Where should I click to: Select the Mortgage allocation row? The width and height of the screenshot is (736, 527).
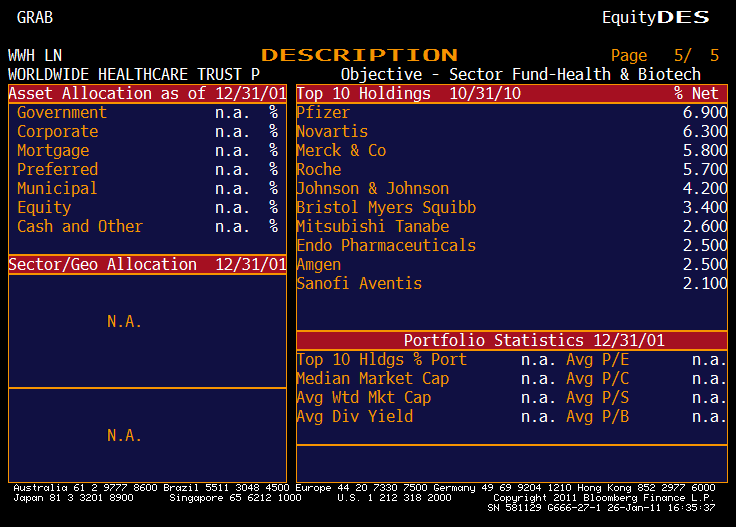[x=147, y=151]
